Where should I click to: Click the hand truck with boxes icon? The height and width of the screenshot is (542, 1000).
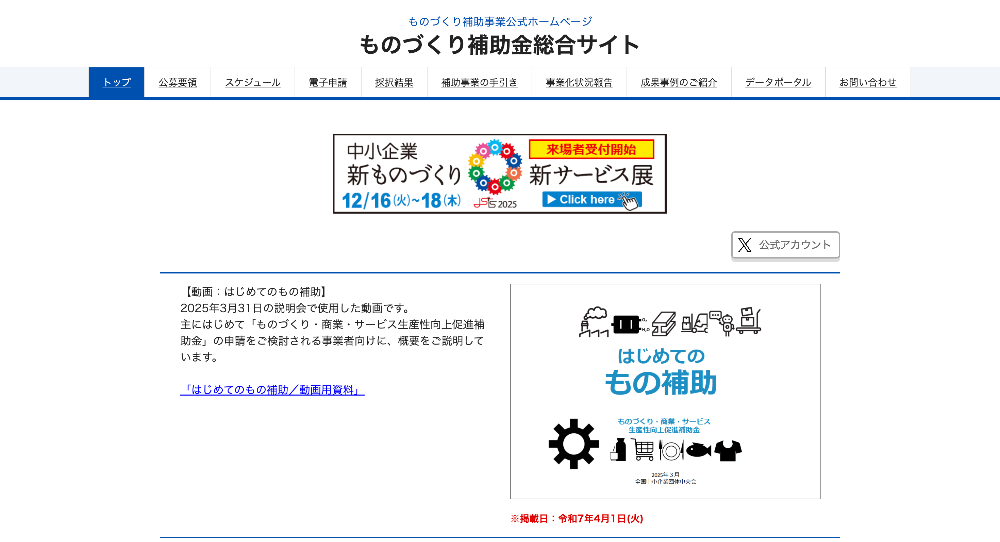tap(749, 321)
